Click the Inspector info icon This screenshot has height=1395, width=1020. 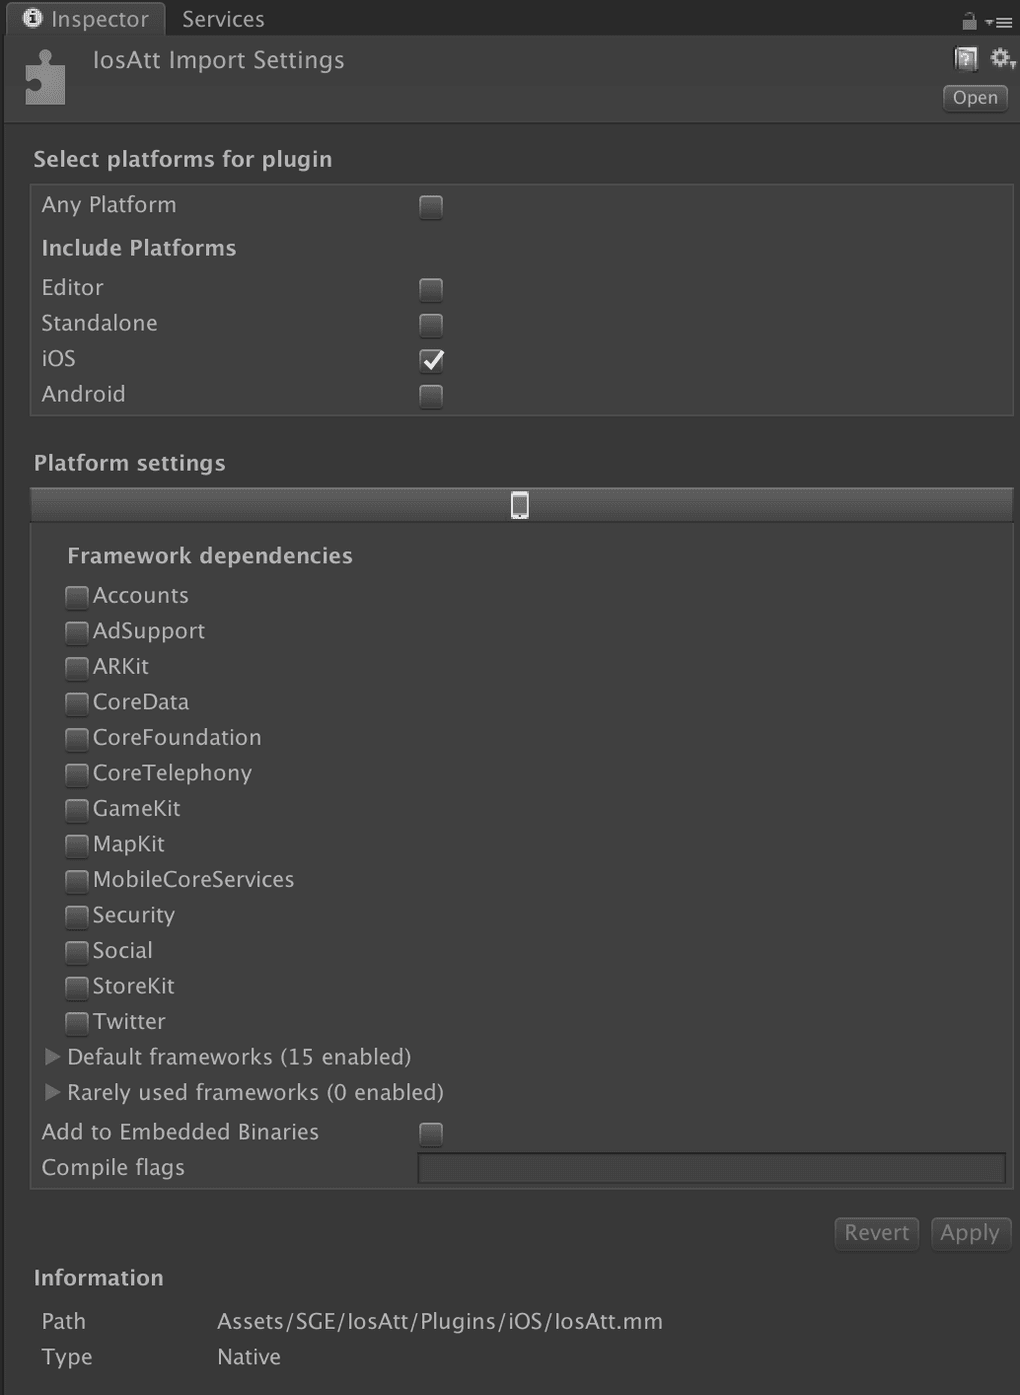pos(33,18)
